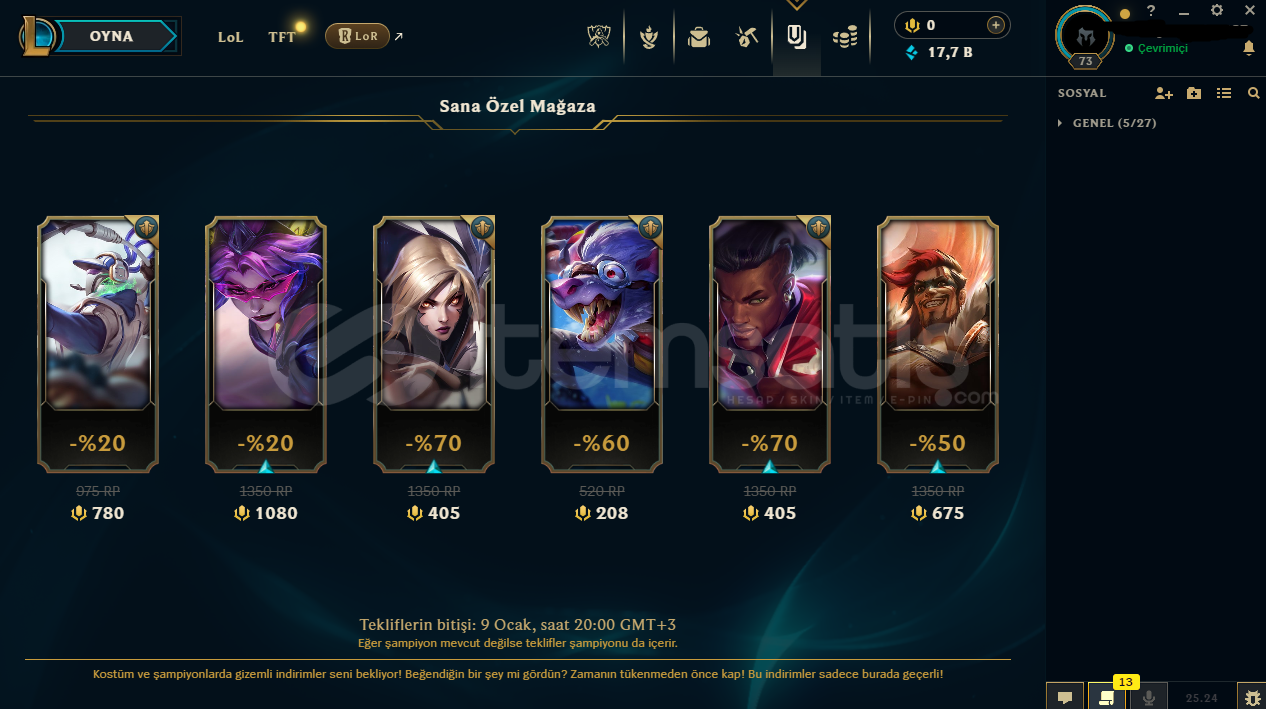Select the -%50 offer card for 675 RP

tap(938, 345)
